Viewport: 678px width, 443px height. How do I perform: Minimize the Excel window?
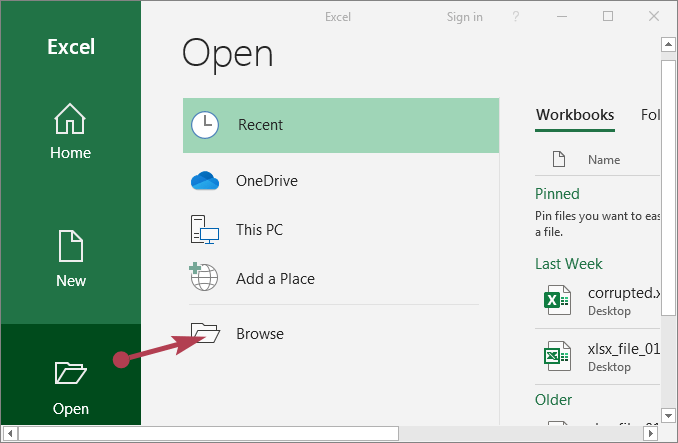coord(562,16)
